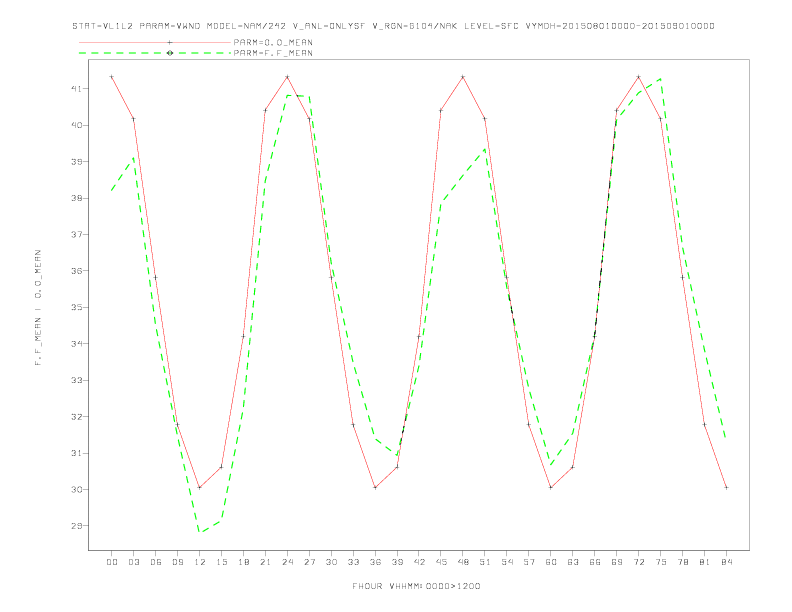The width and height of the screenshot is (792, 612).
Task: Click the 60 forecast hour x-axis label
Action: [551, 562]
